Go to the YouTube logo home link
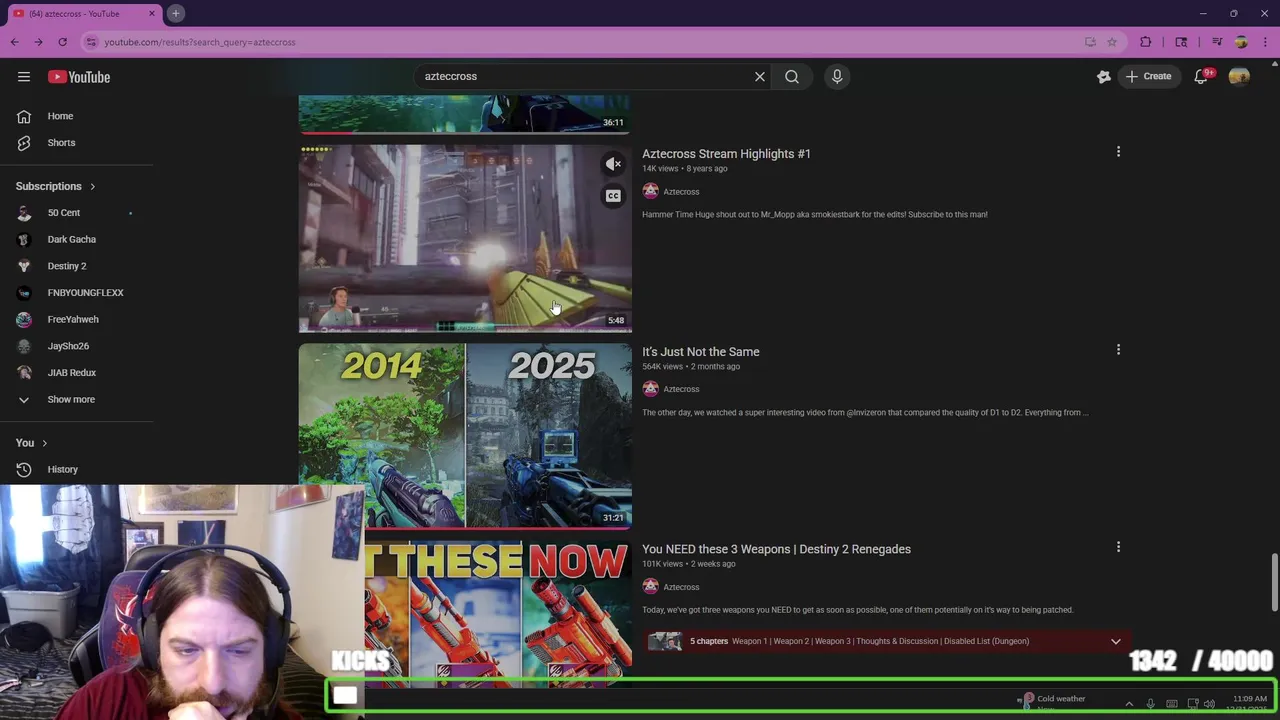Viewport: 1280px width, 720px height. (79, 77)
